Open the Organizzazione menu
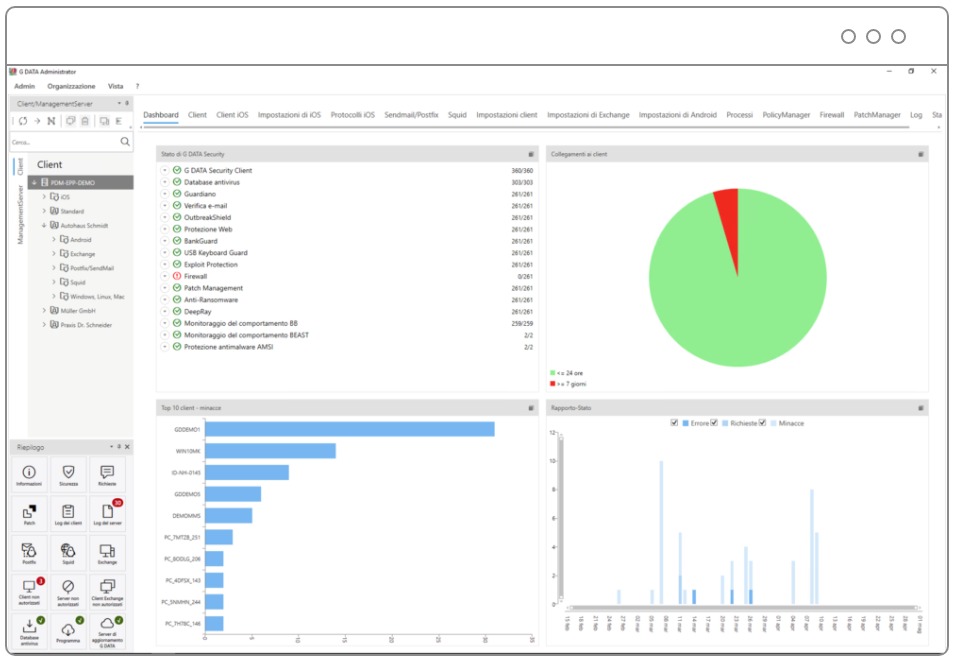The width and height of the screenshot is (957, 667). 71,86
